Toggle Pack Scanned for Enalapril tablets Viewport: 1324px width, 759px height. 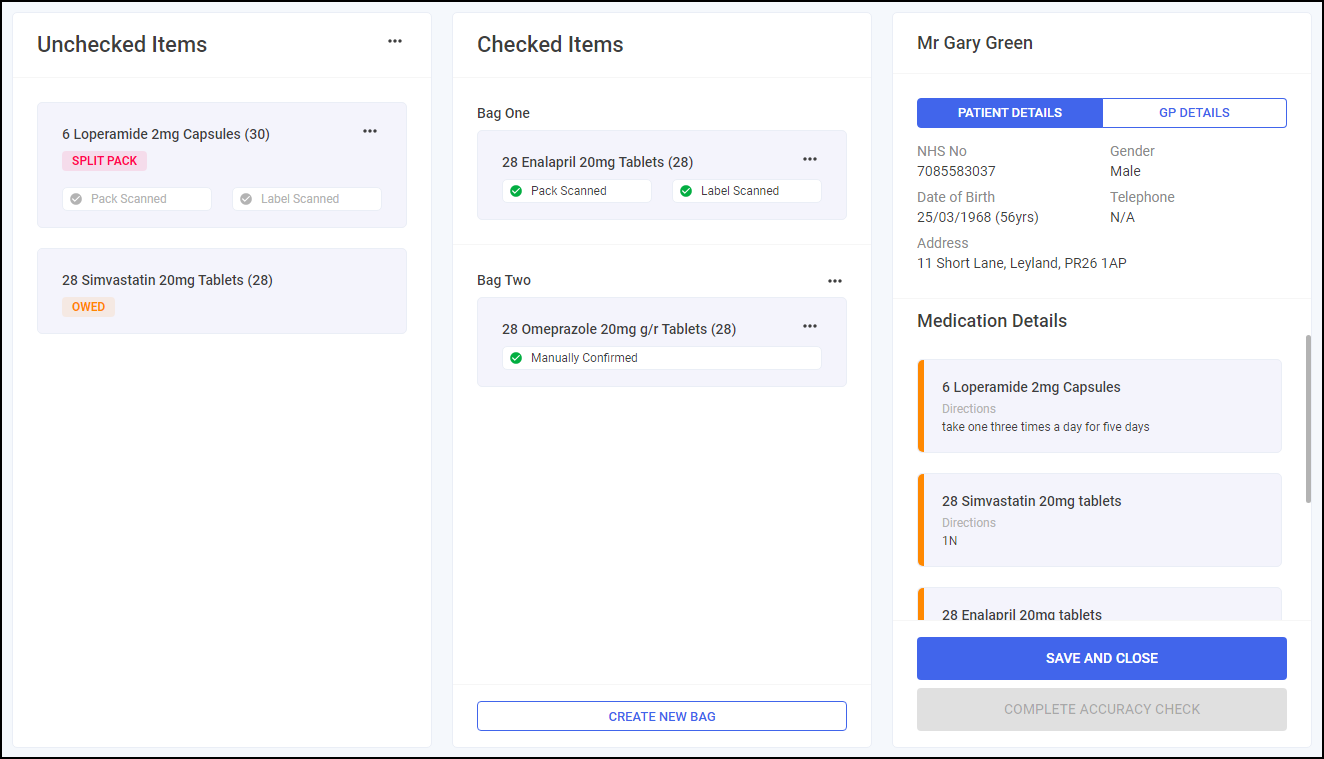[x=577, y=191]
